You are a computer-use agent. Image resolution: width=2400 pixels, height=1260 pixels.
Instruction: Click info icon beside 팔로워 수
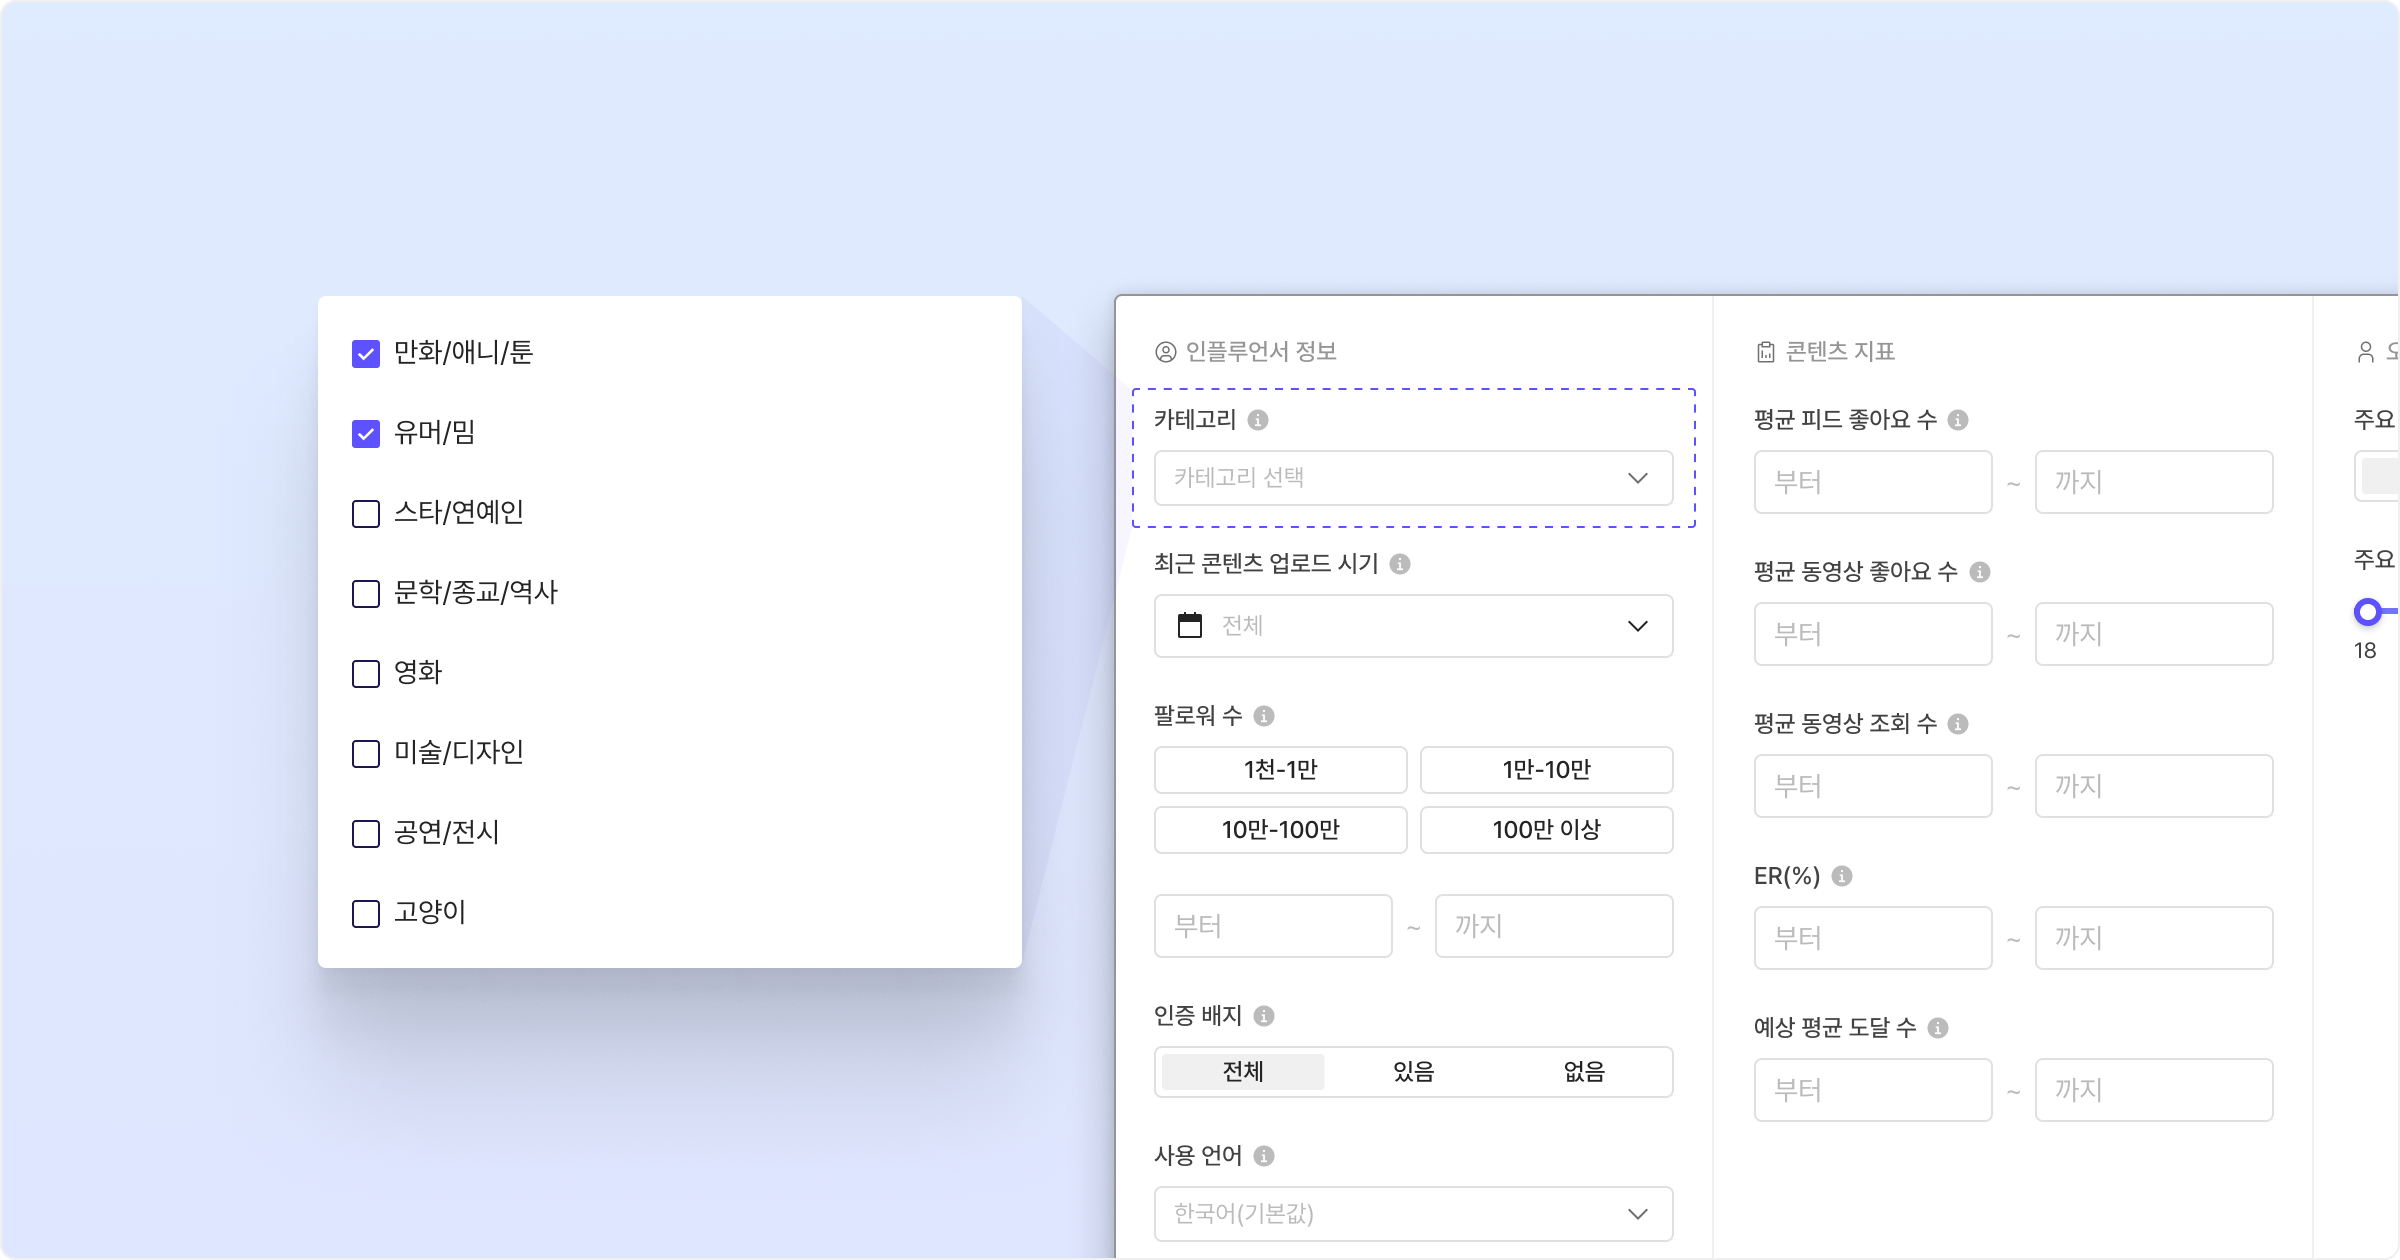[1264, 716]
